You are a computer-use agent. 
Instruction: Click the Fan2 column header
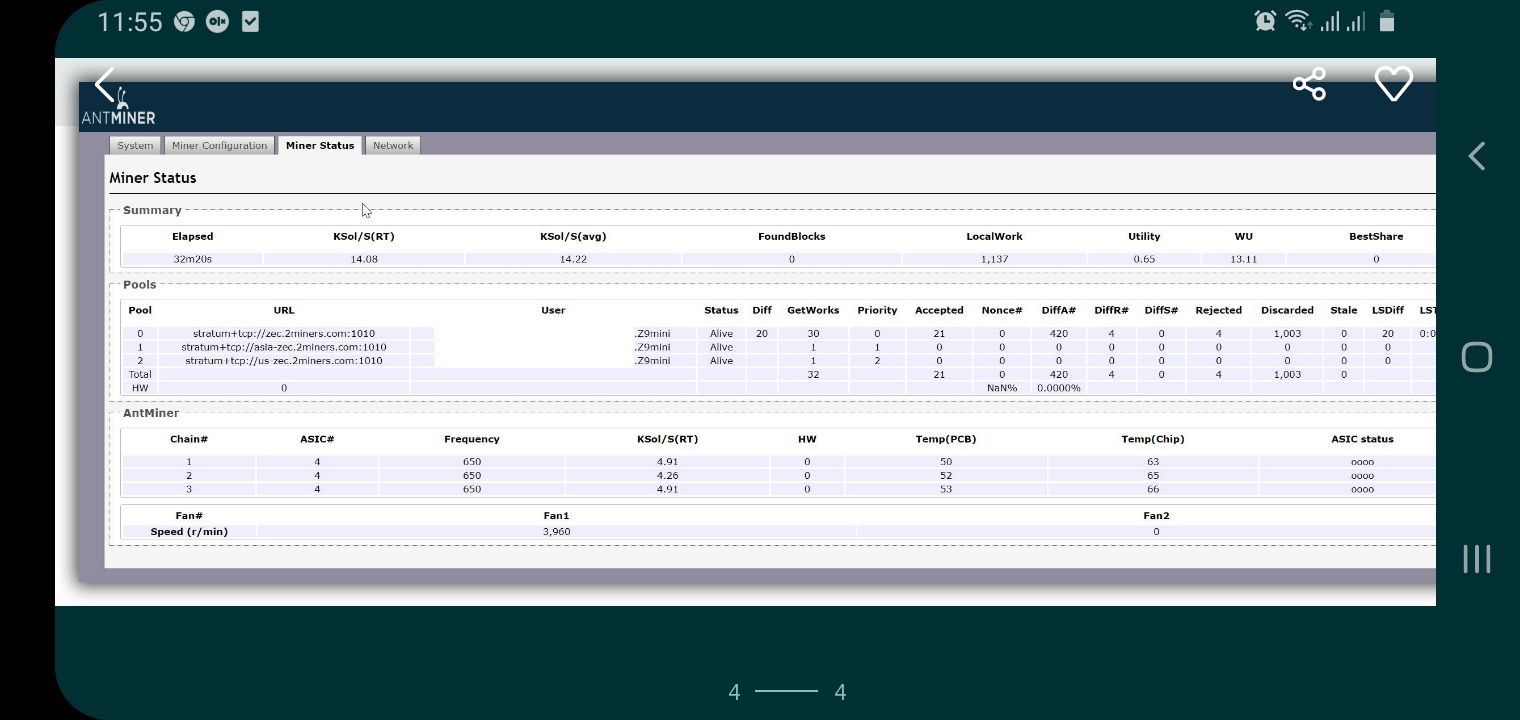pyautogui.click(x=1156, y=516)
